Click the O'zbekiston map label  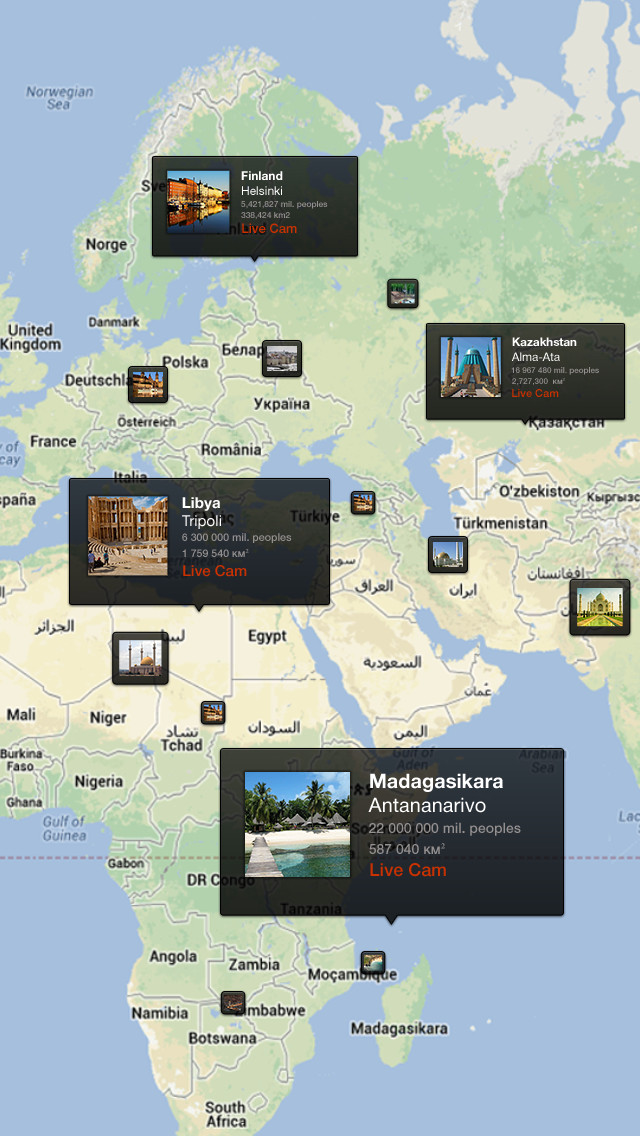[x=539, y=491]
